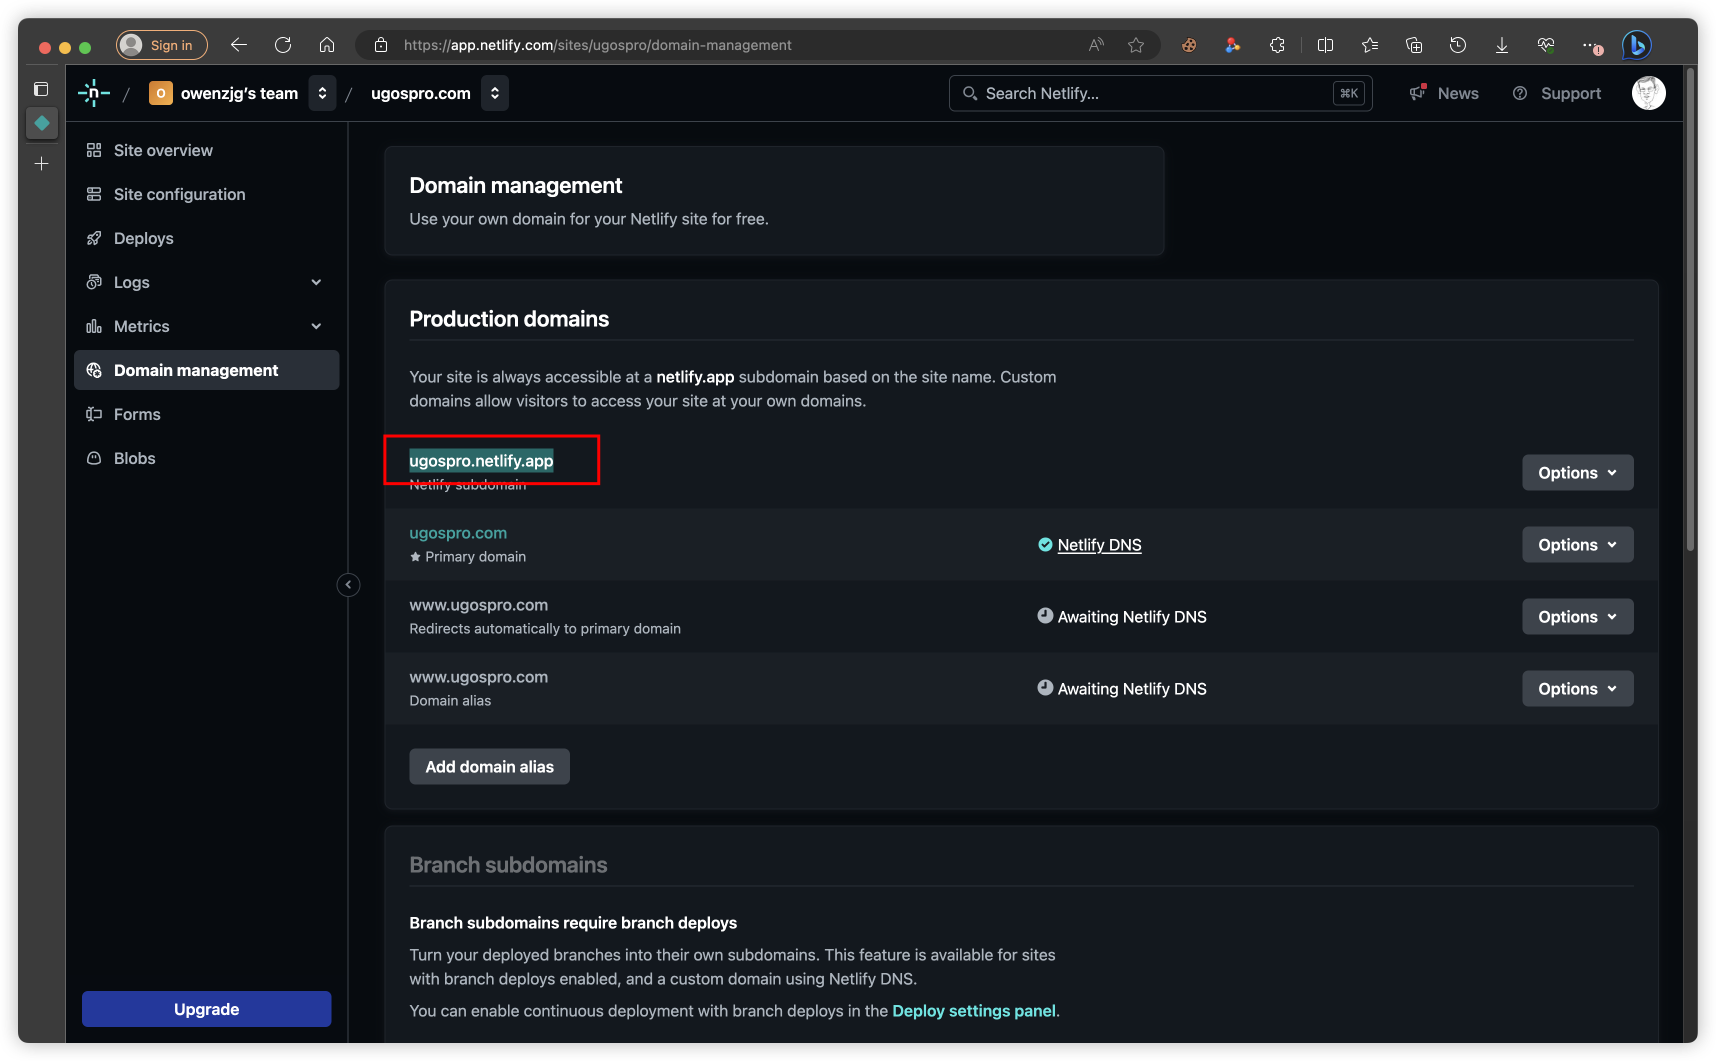Go to Deploys section

206,238
